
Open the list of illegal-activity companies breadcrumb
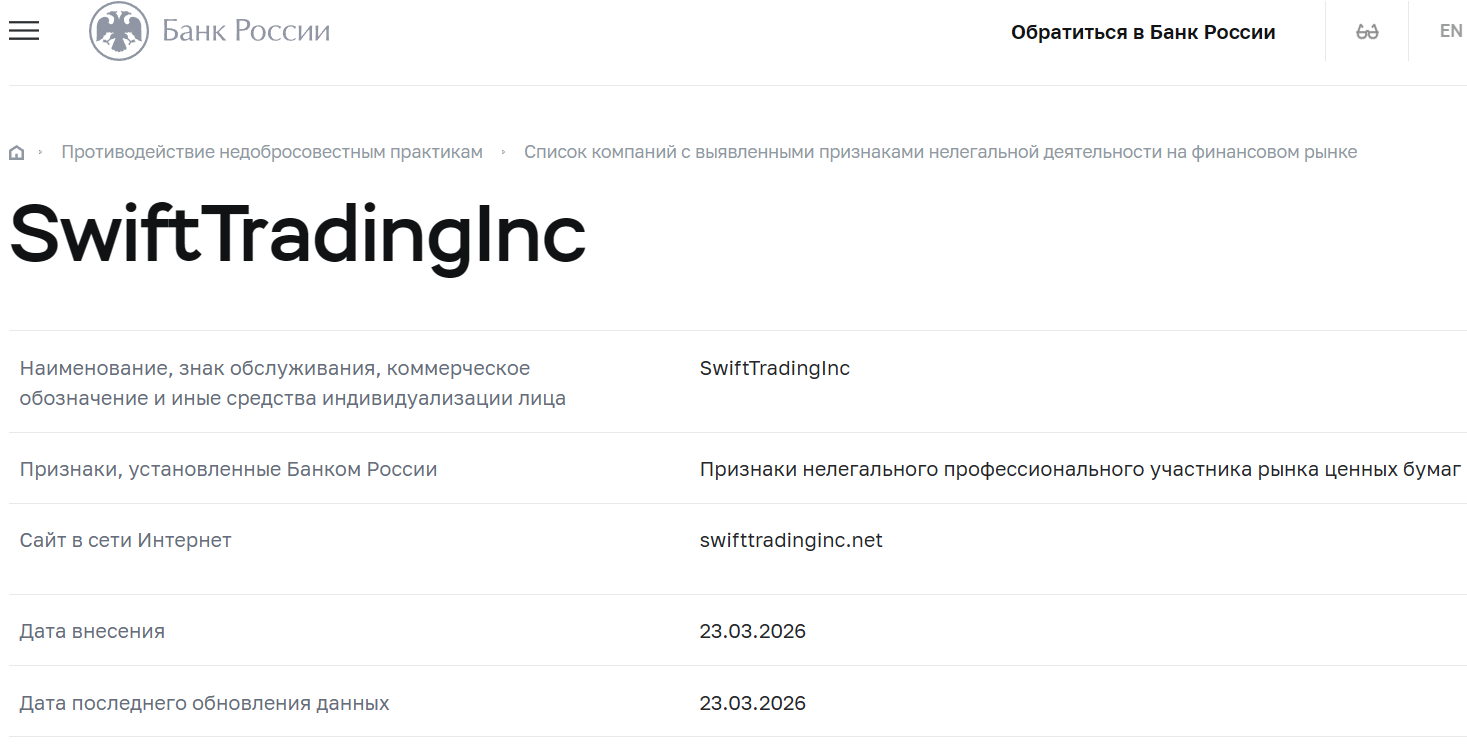941,151
